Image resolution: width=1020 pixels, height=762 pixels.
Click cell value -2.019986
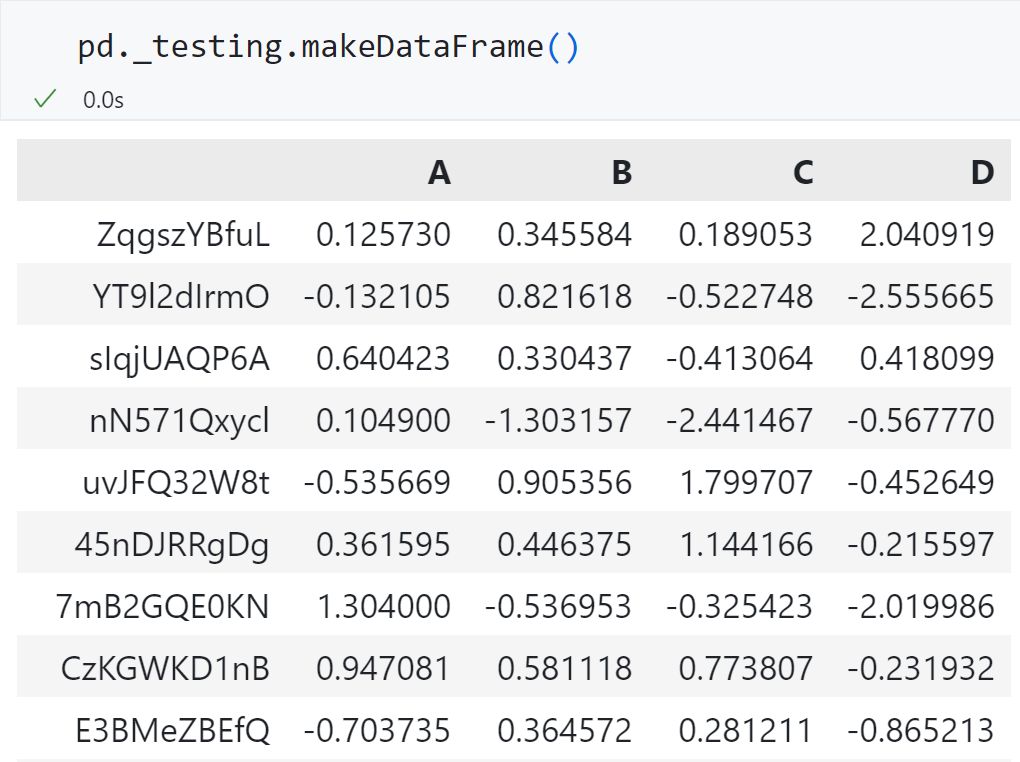[920, 606]
